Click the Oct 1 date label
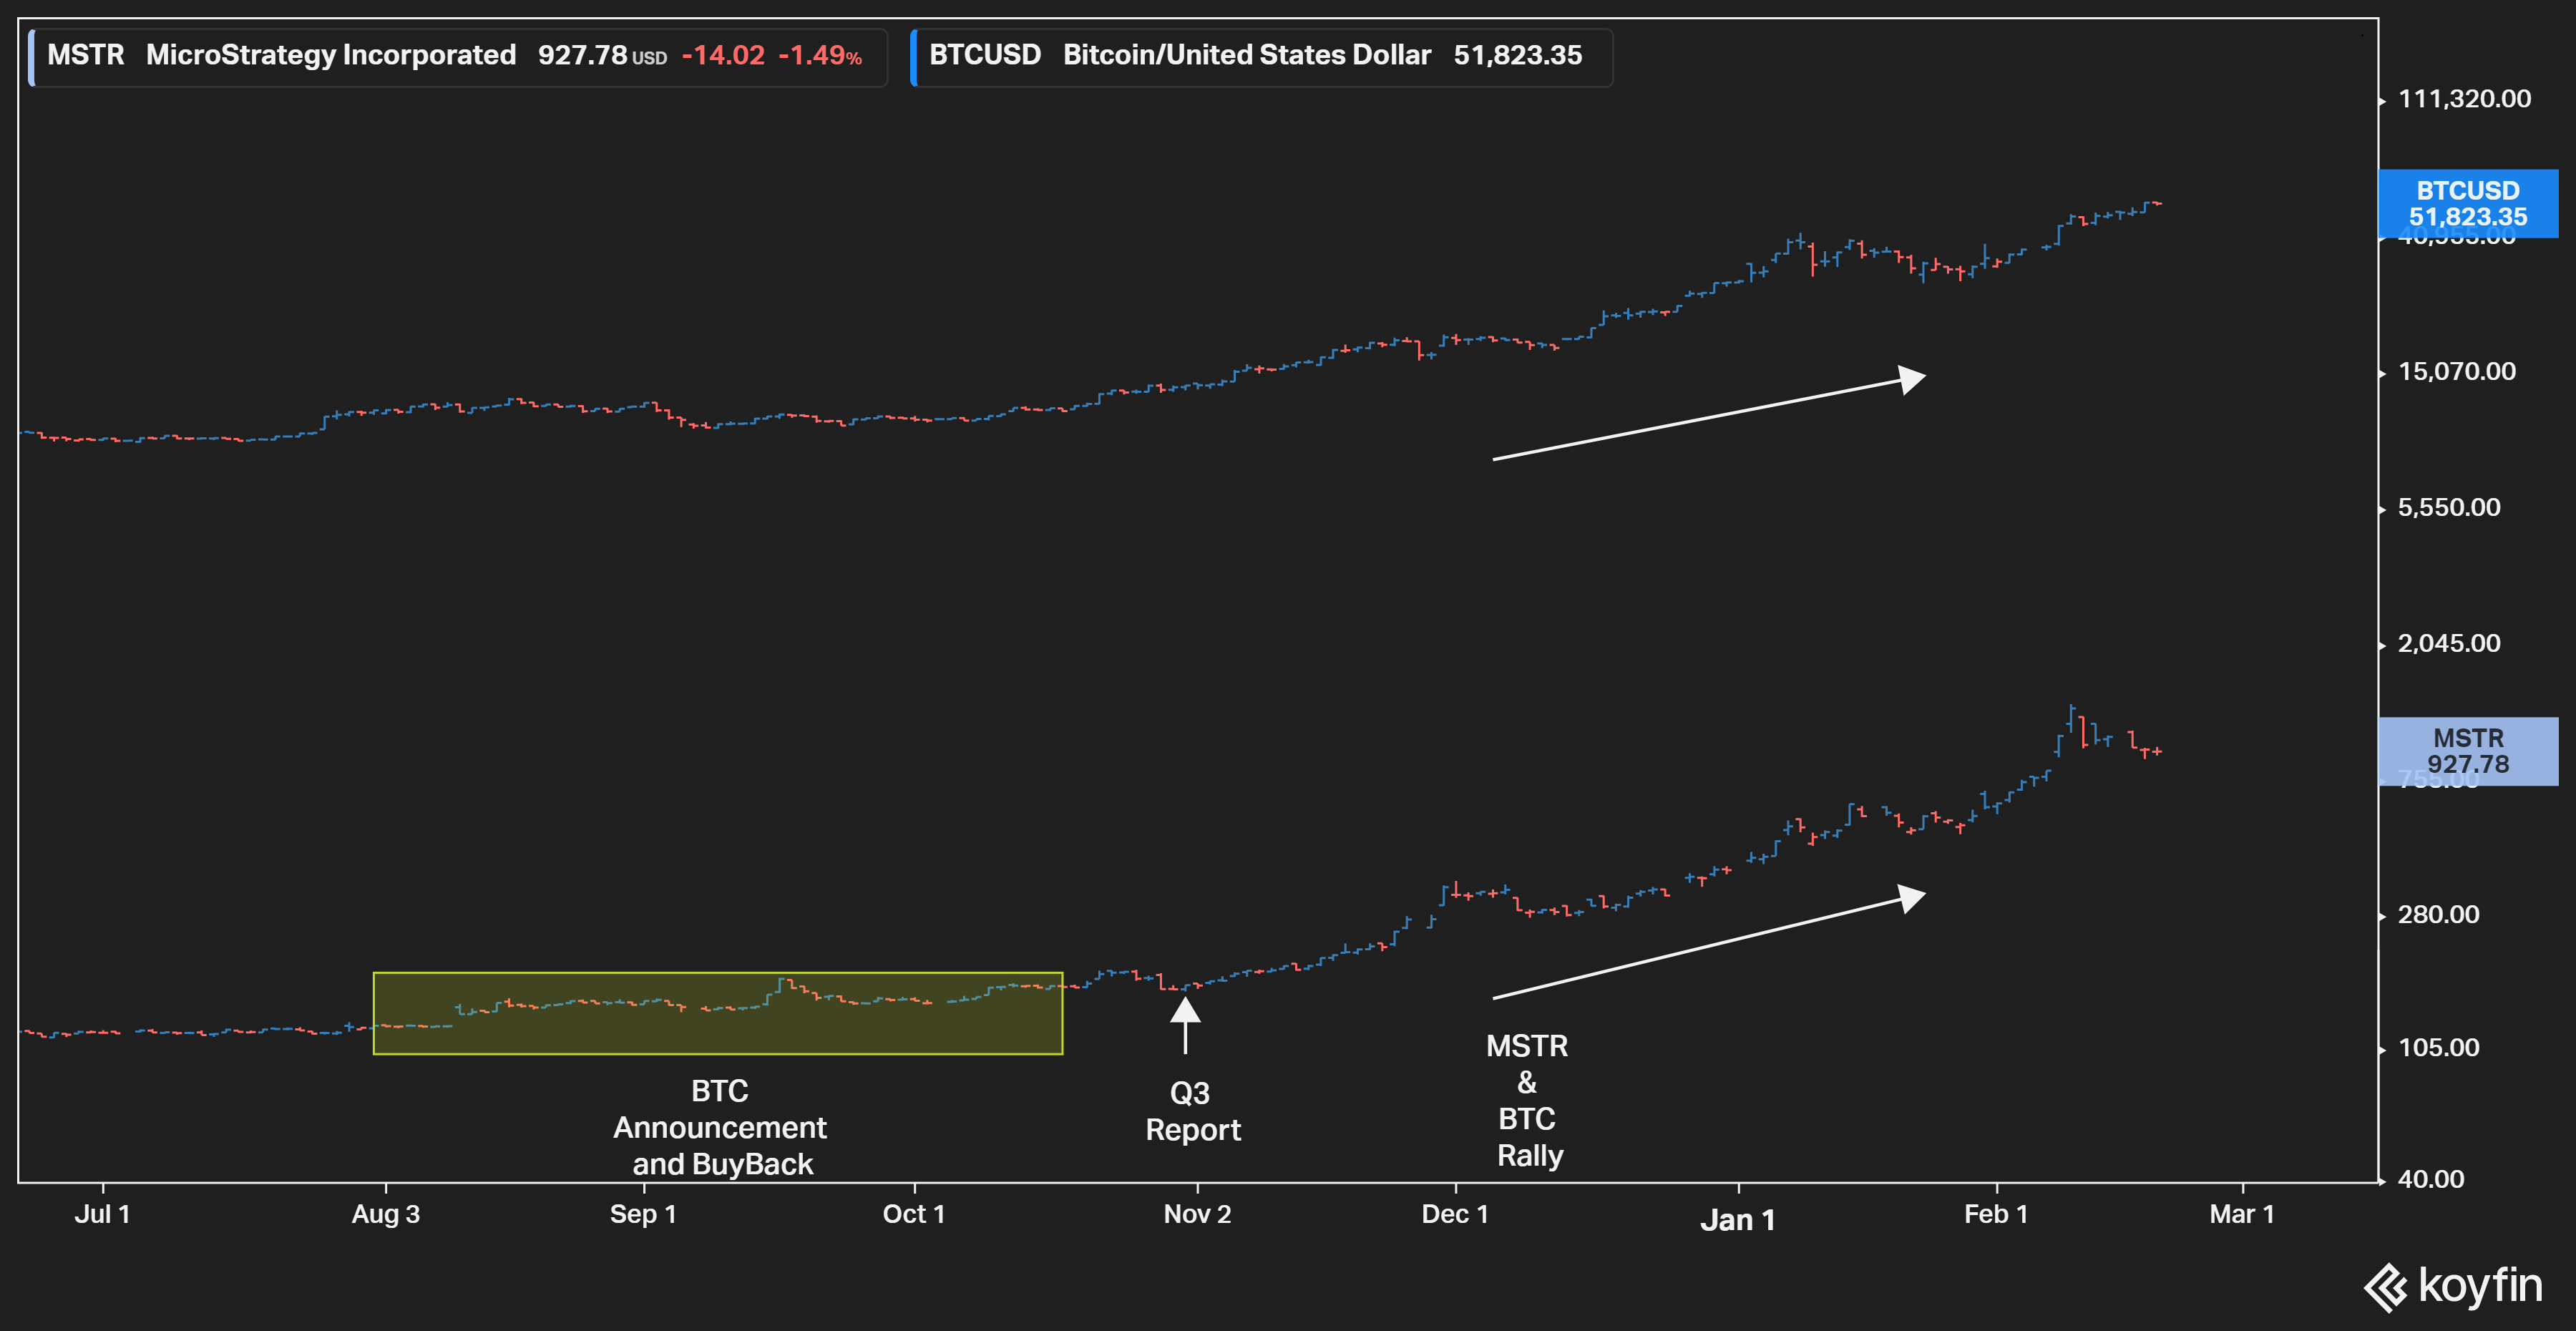The width and height of the screenshot is (2576, 1331). coord(913,1214)
